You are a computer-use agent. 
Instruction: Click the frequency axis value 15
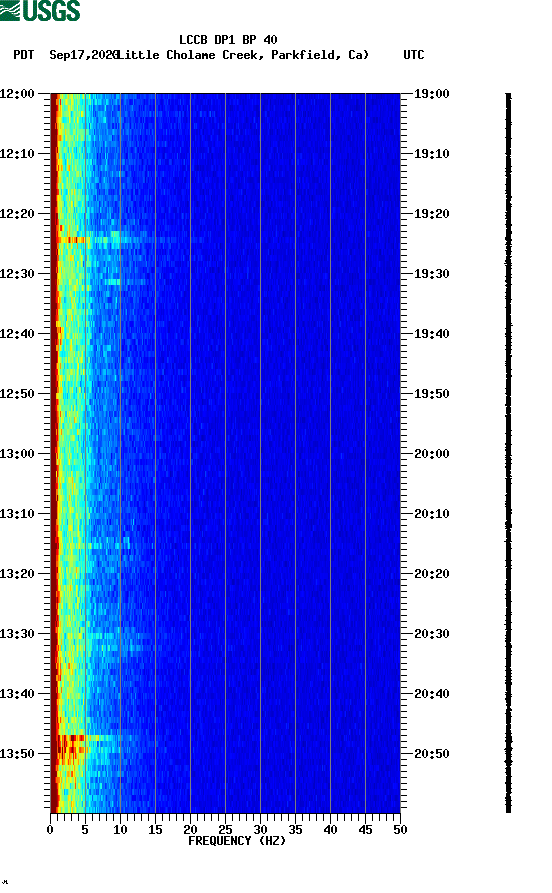[x=155, y=830]
